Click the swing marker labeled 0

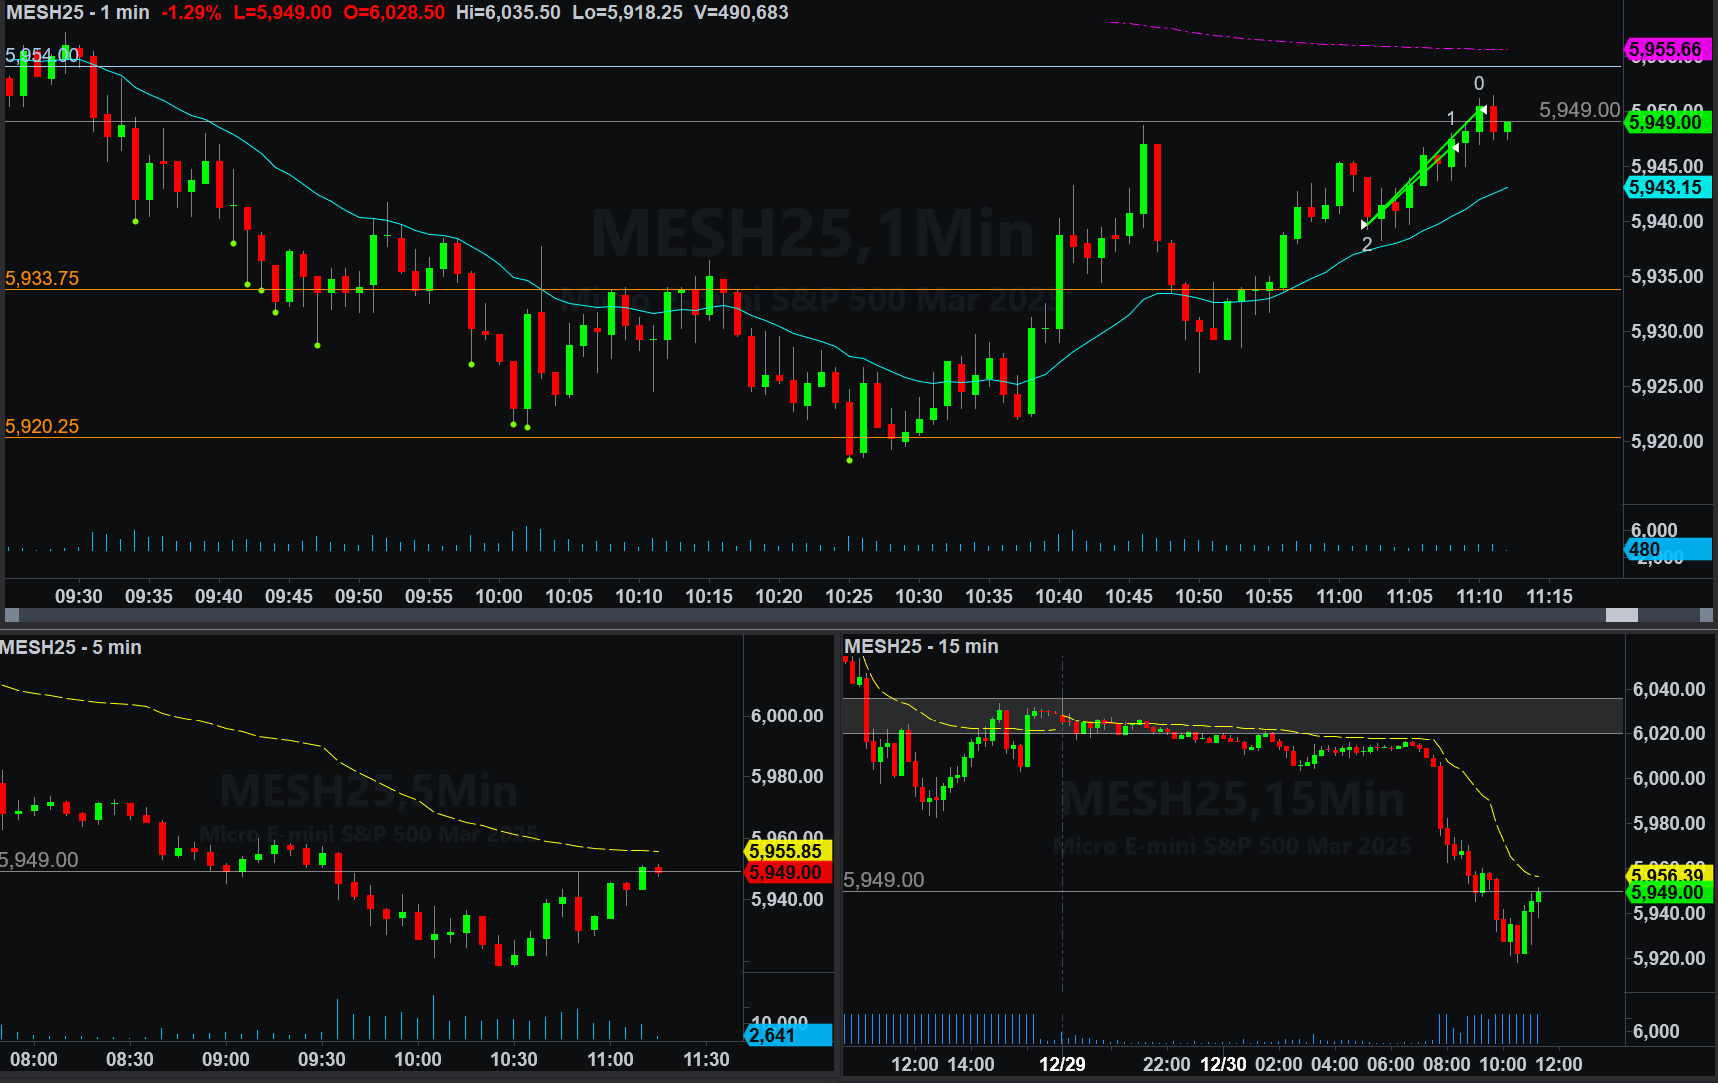click(1479, 84)
